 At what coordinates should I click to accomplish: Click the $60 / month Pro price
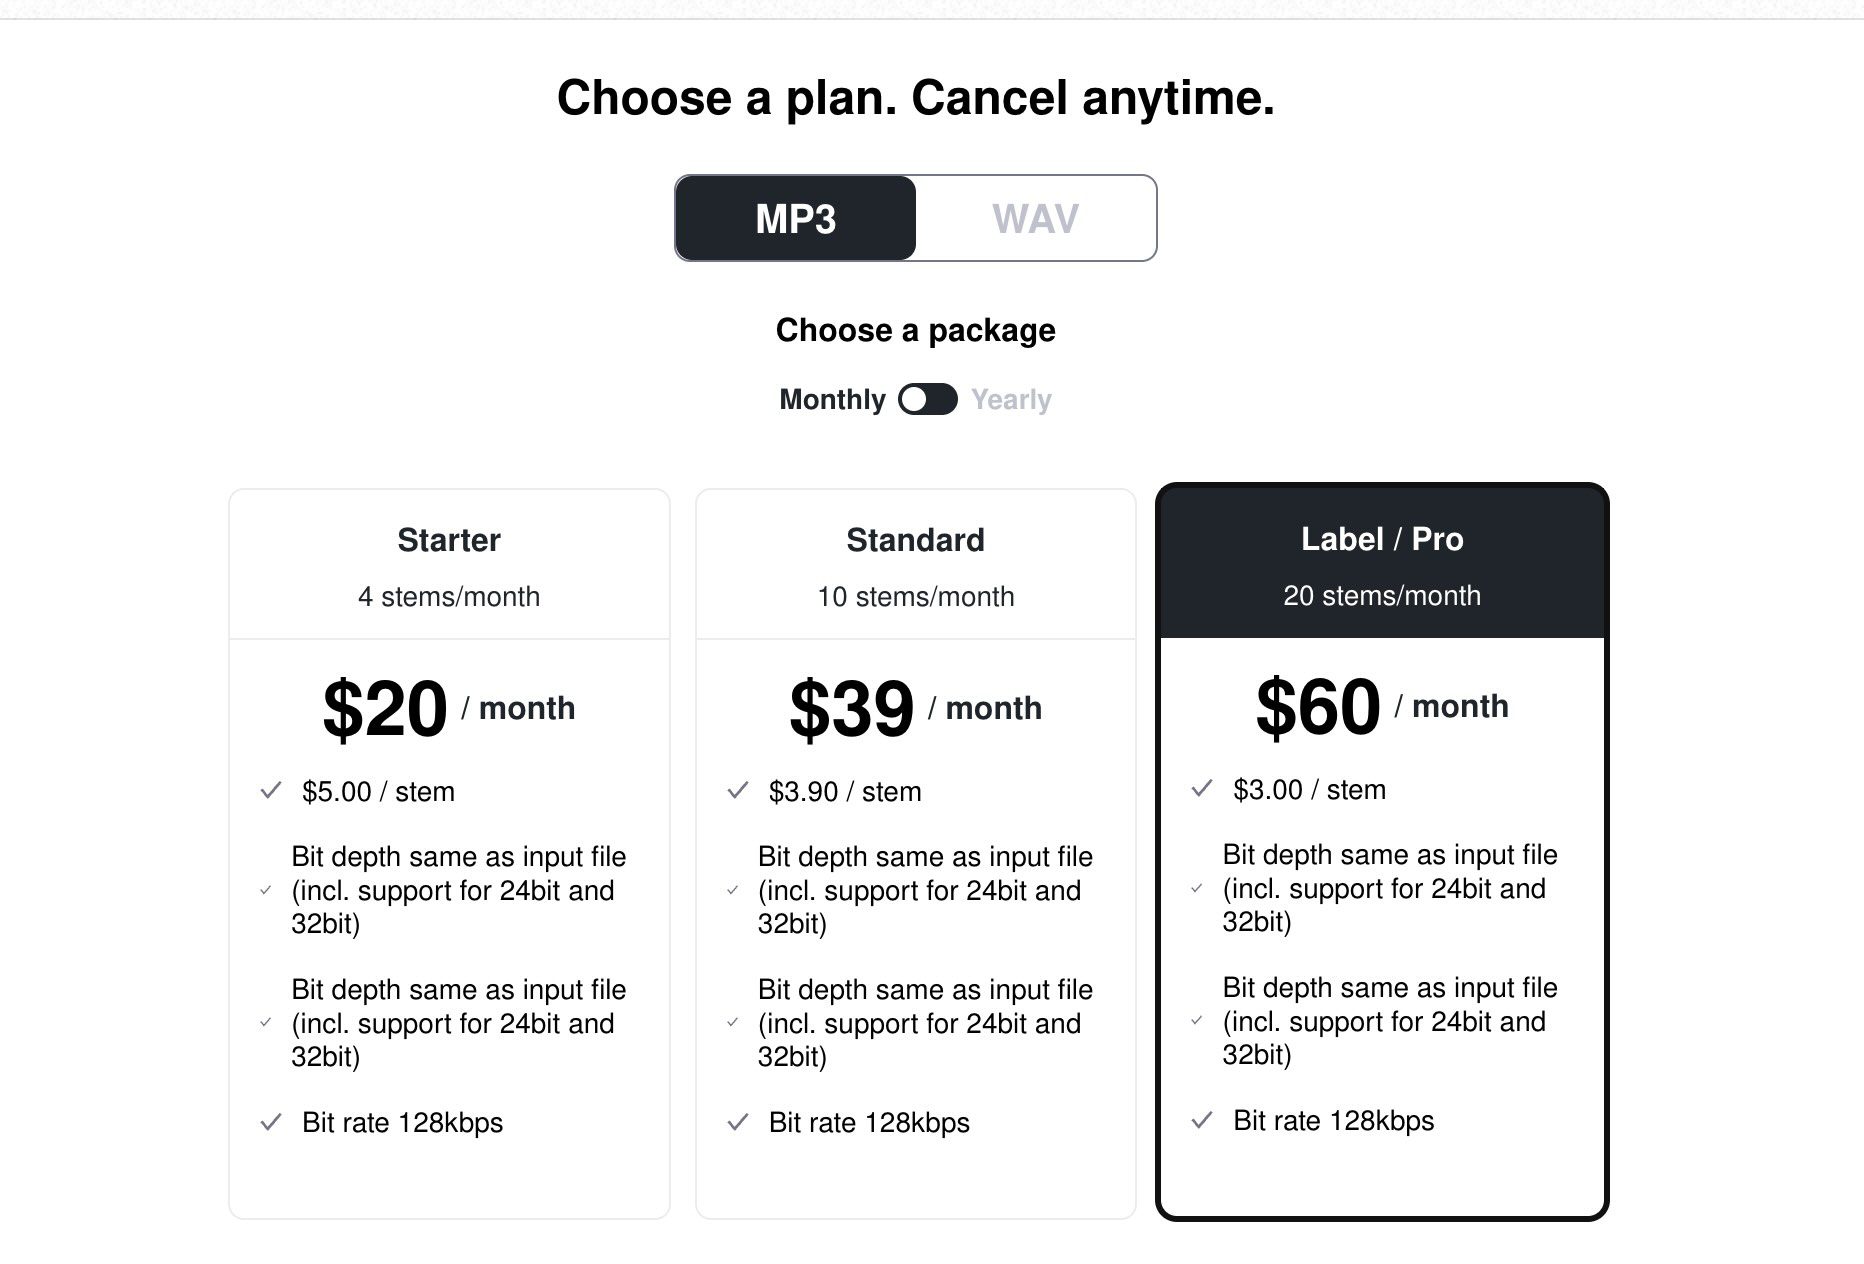pos(1382,706)
